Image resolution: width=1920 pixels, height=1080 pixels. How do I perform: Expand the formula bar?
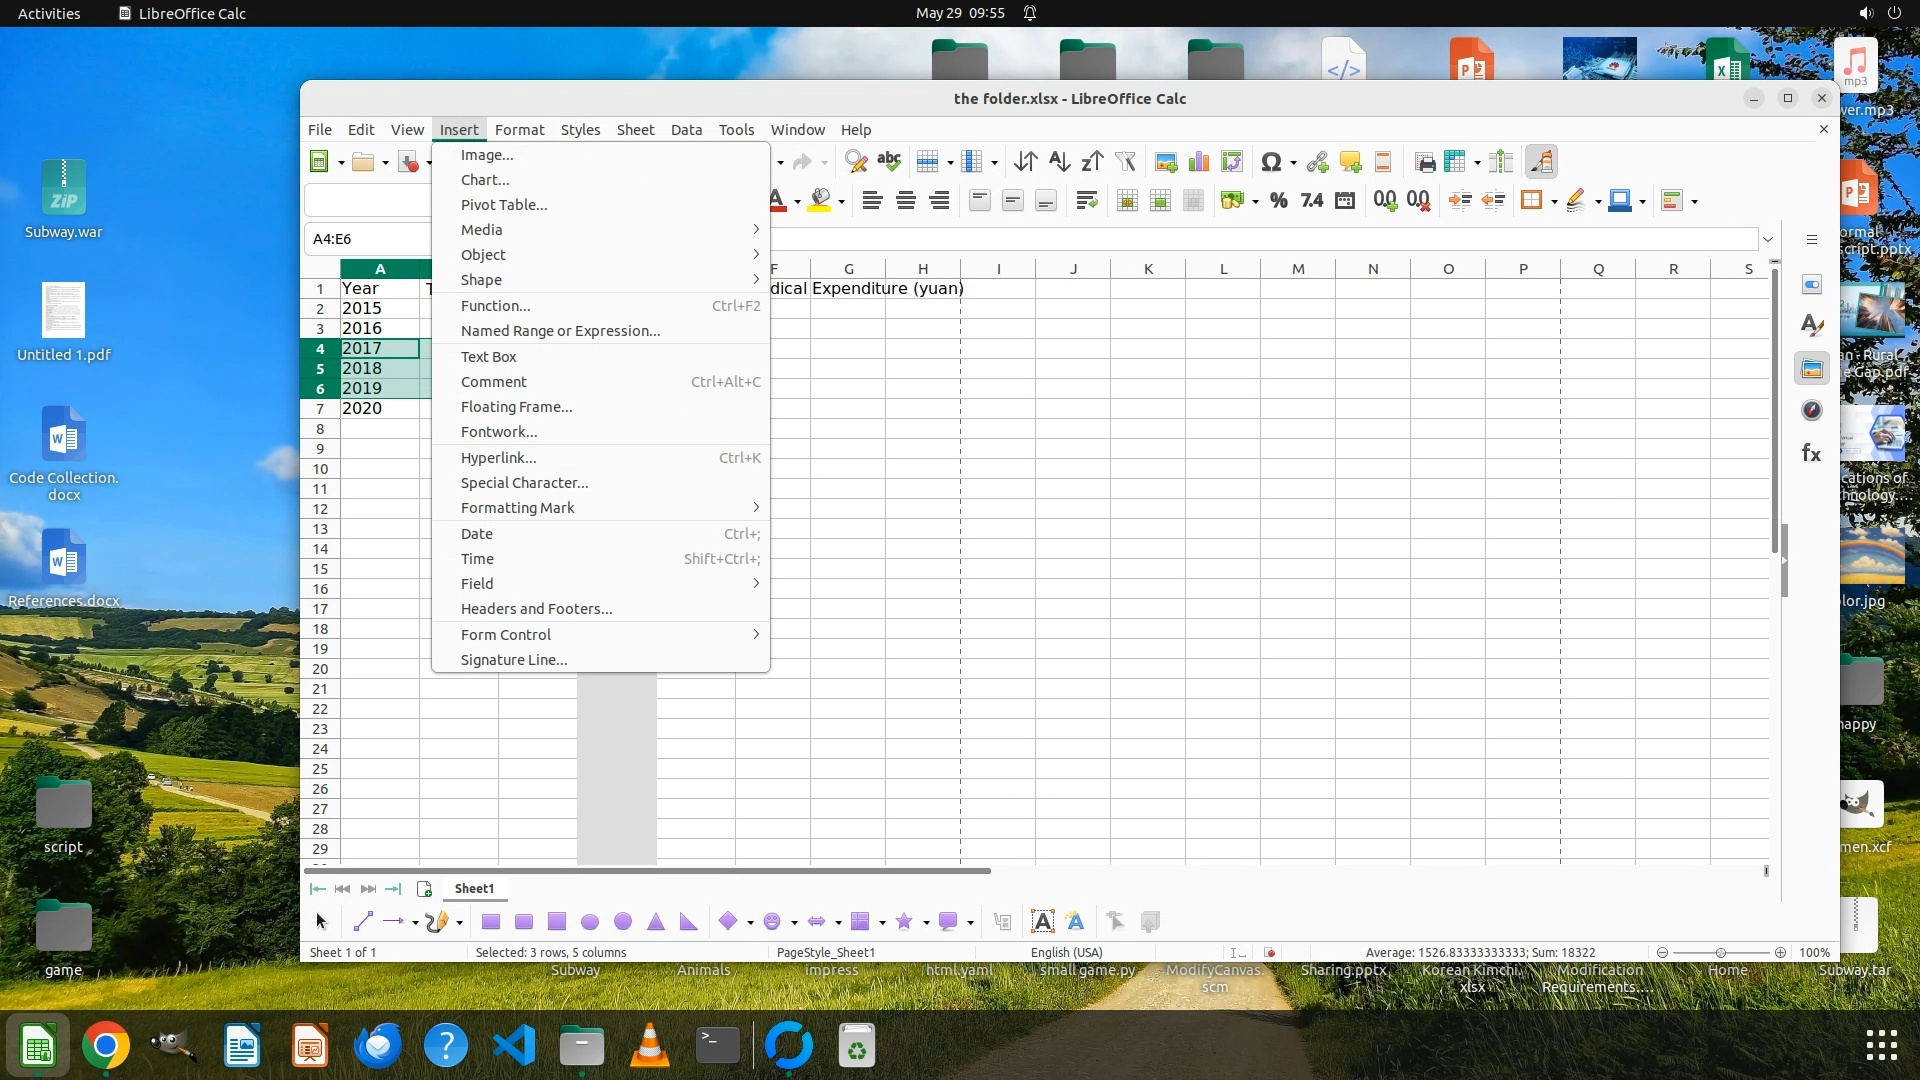pos(1768,239)
